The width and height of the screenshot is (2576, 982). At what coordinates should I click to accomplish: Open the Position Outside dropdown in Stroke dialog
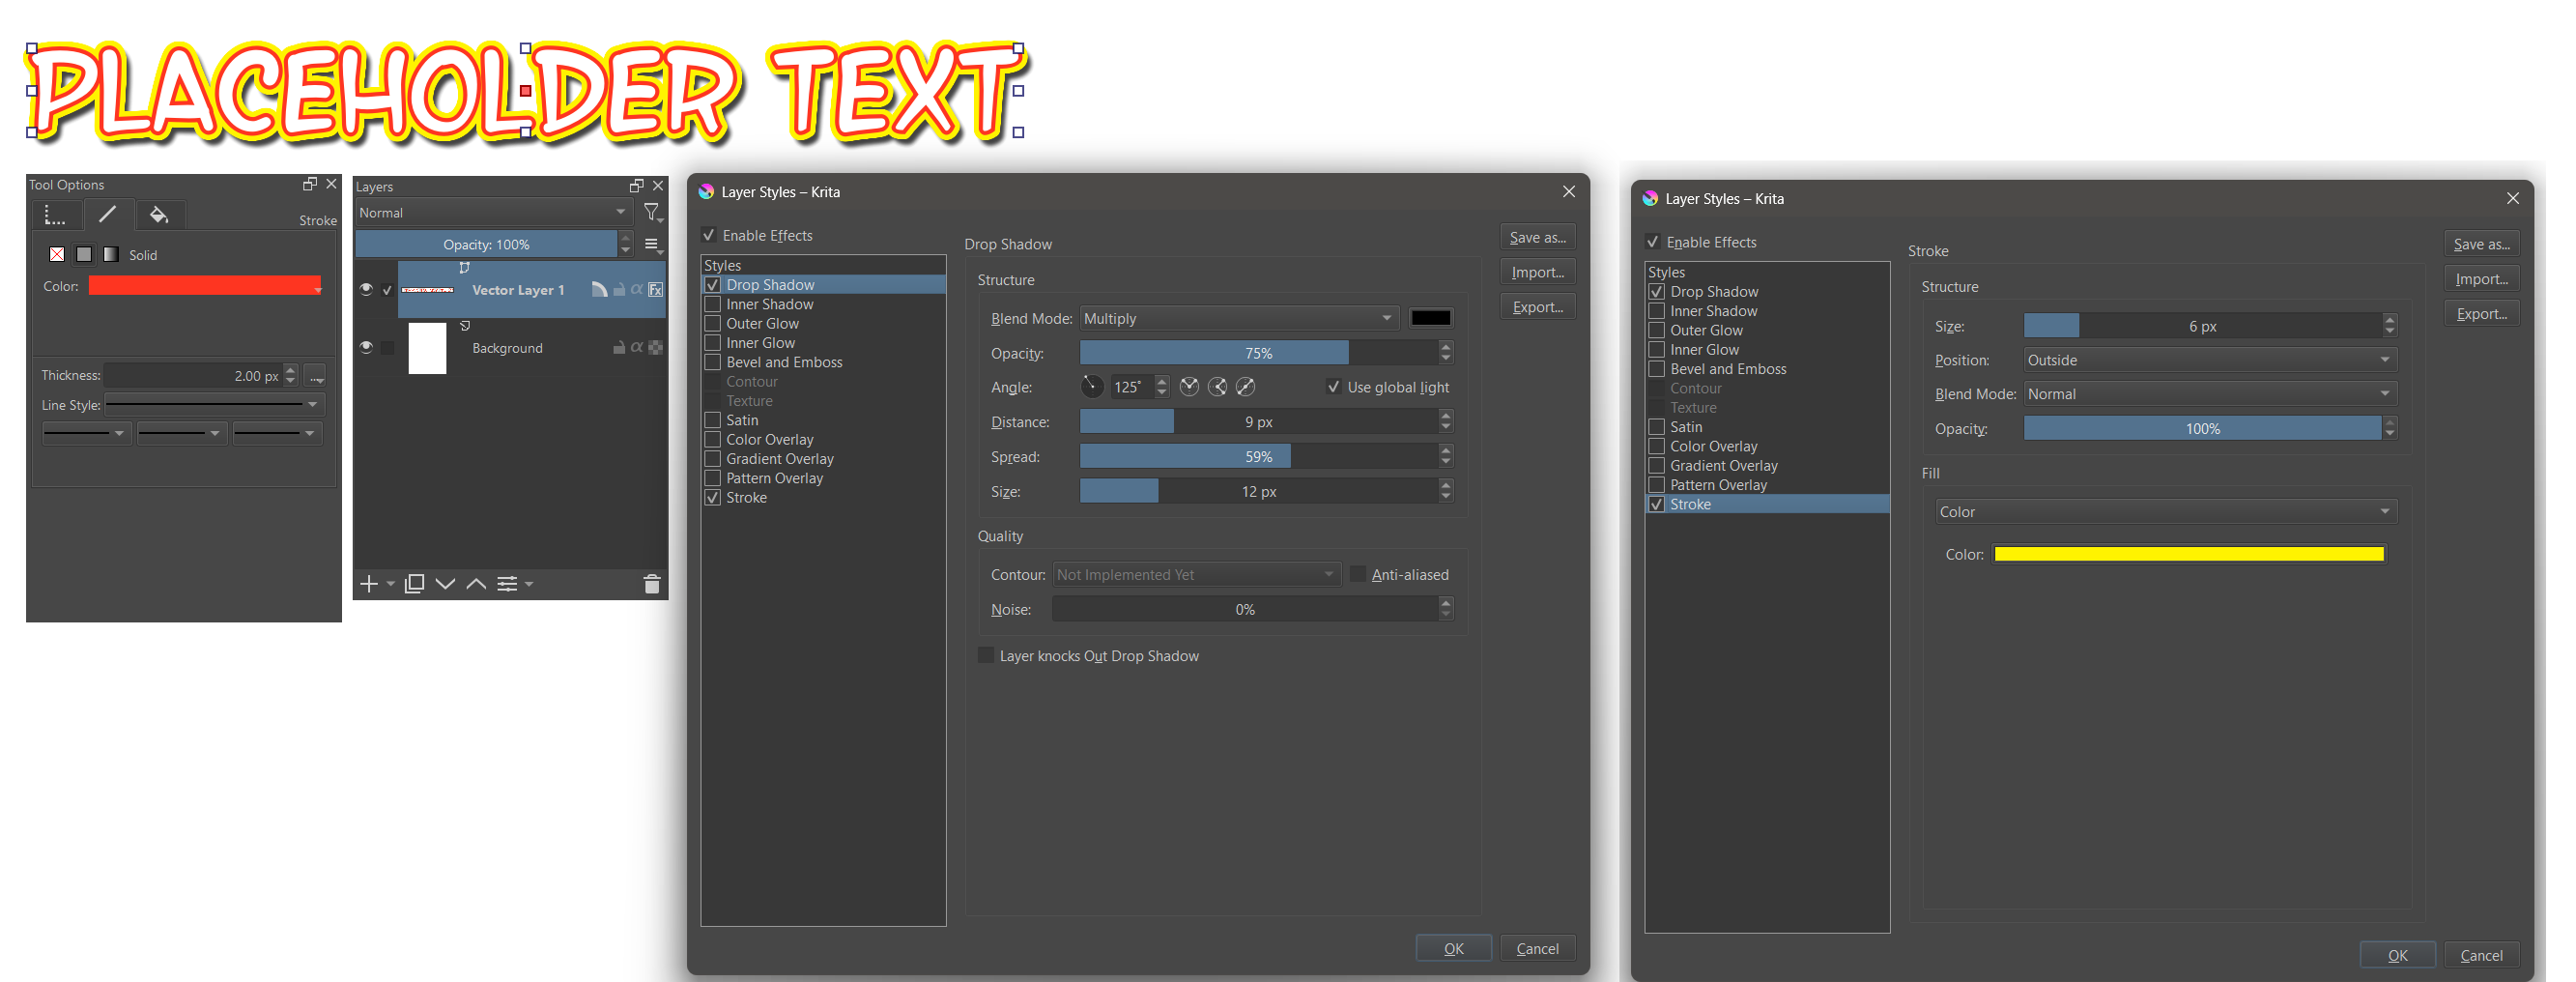tap(2210, 360)
